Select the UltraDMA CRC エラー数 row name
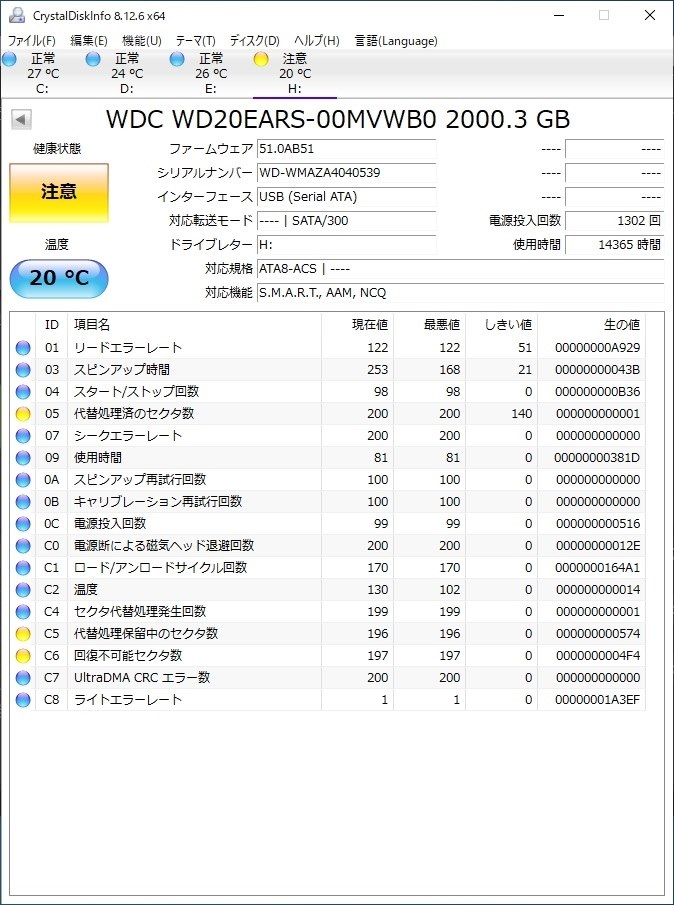This screenshot has width=674, height=905. [x=142, y=678]
